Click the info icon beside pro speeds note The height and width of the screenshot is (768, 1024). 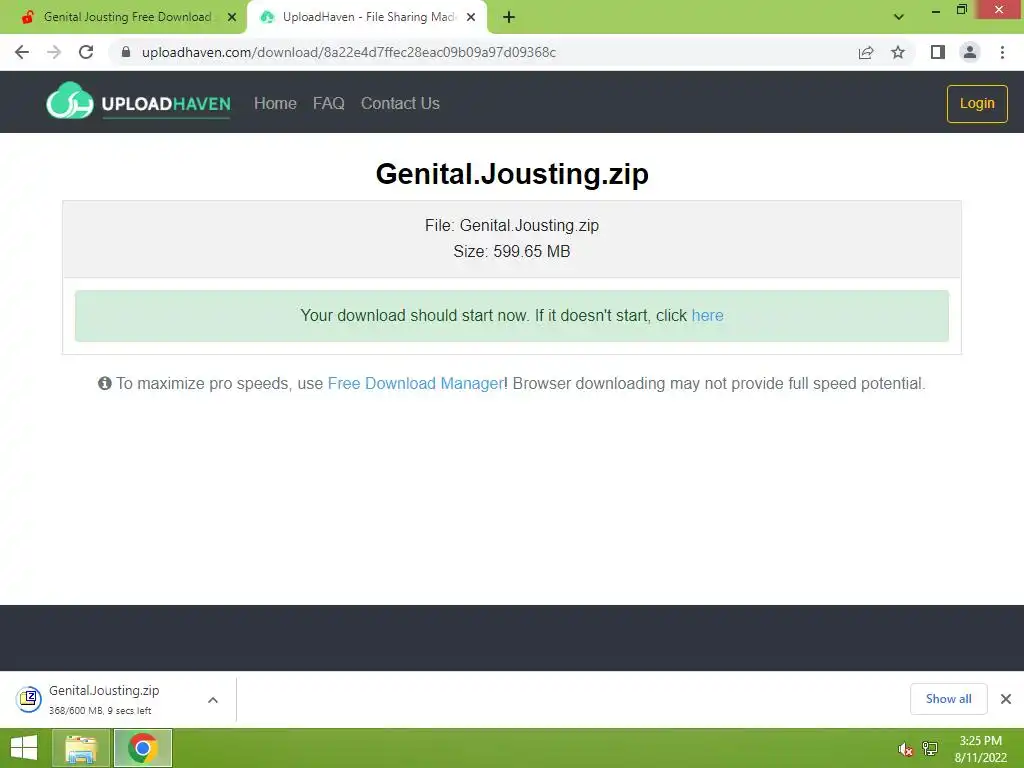coord(104,383)
